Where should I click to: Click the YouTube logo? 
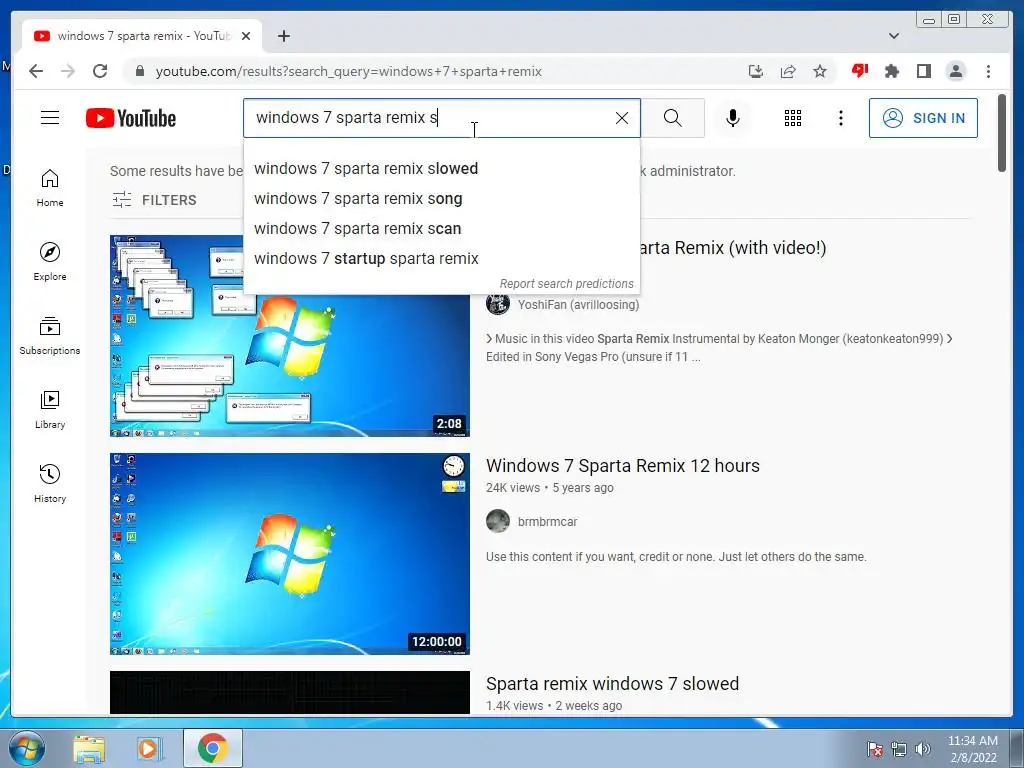[131, 118]
